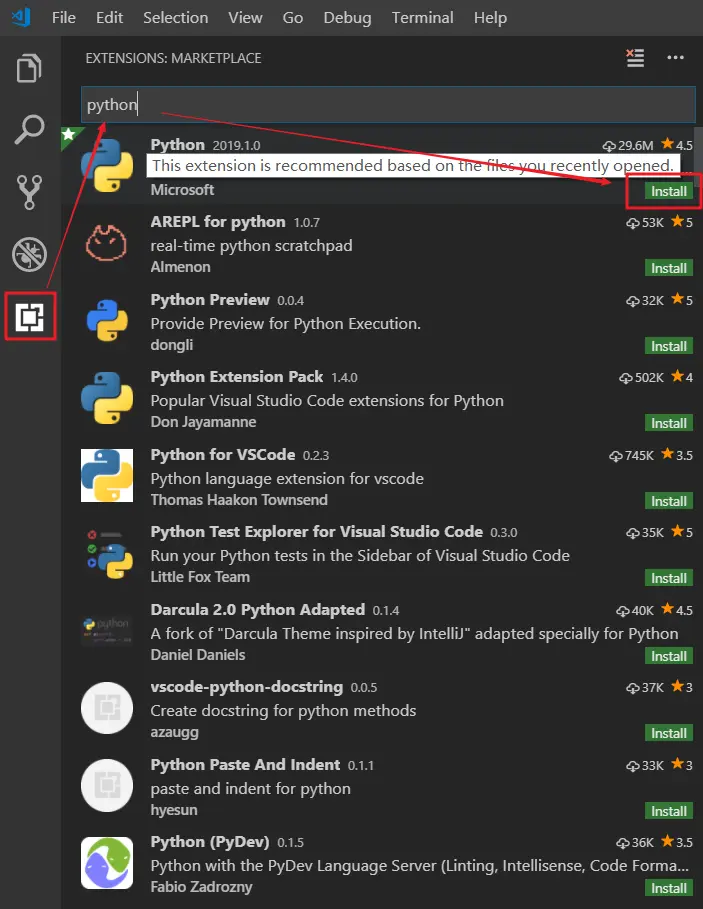Click the 745K download count
Viewport: 703px width, 909px height.
(x=631, y=455)
